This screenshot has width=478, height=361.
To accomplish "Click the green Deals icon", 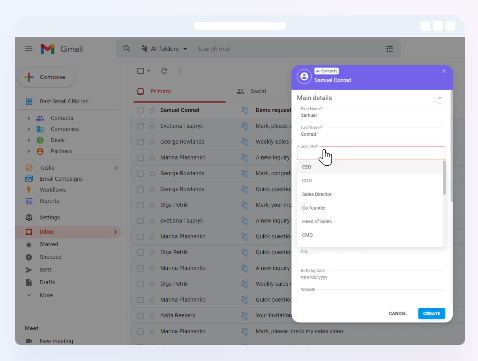I will [40, 140].
